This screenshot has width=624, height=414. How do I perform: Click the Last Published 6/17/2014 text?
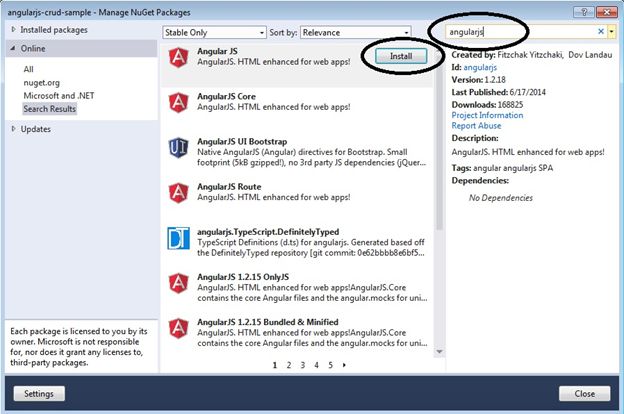(498, 92)
